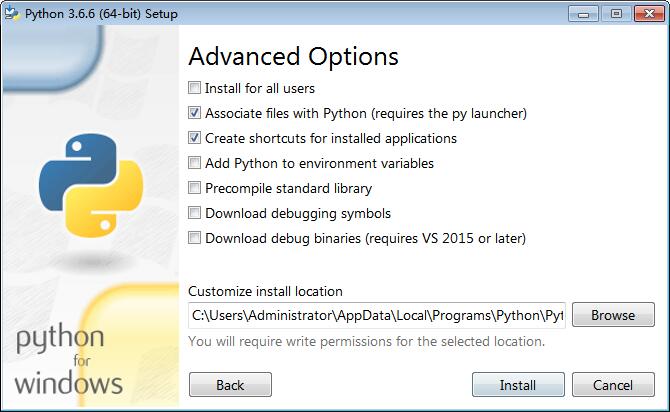Image resolution: width=670 pixels, height=412 pixels.
Task: Start installation with the Install button
Action: [518, 385]
